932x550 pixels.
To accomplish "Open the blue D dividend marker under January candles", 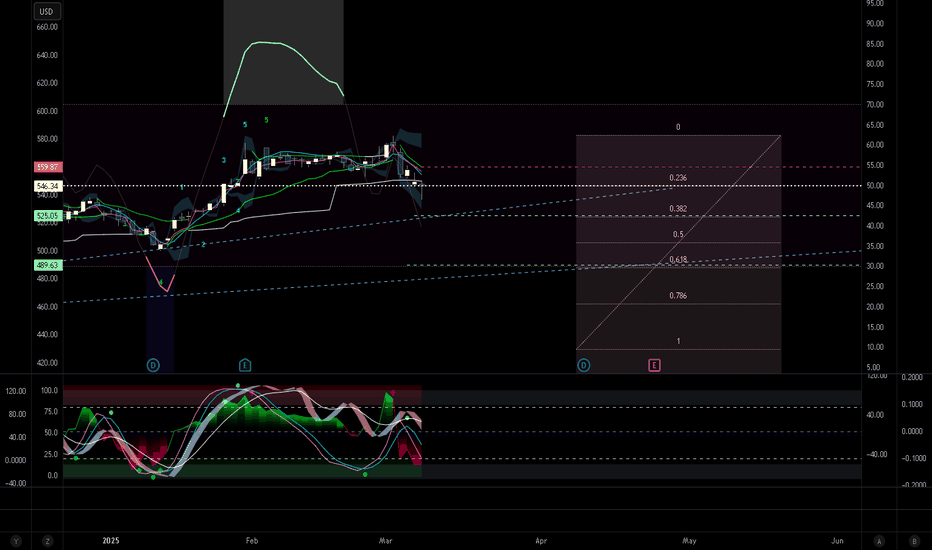I will [153, 365].
